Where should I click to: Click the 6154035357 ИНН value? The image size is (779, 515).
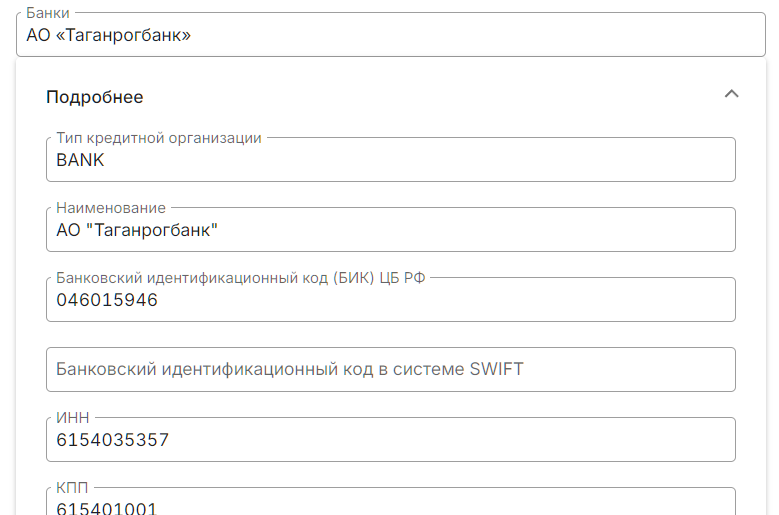pos(113,440)
